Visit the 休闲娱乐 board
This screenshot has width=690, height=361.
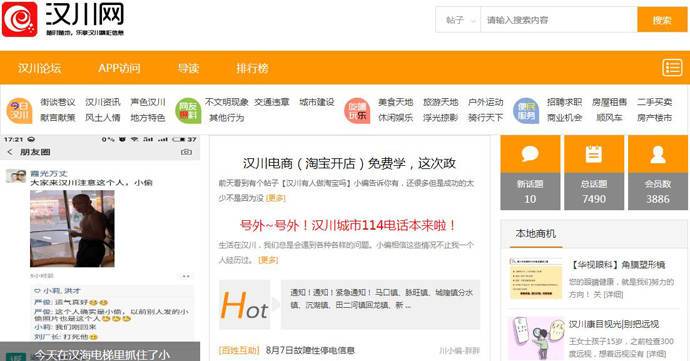(x=396, y=118)
